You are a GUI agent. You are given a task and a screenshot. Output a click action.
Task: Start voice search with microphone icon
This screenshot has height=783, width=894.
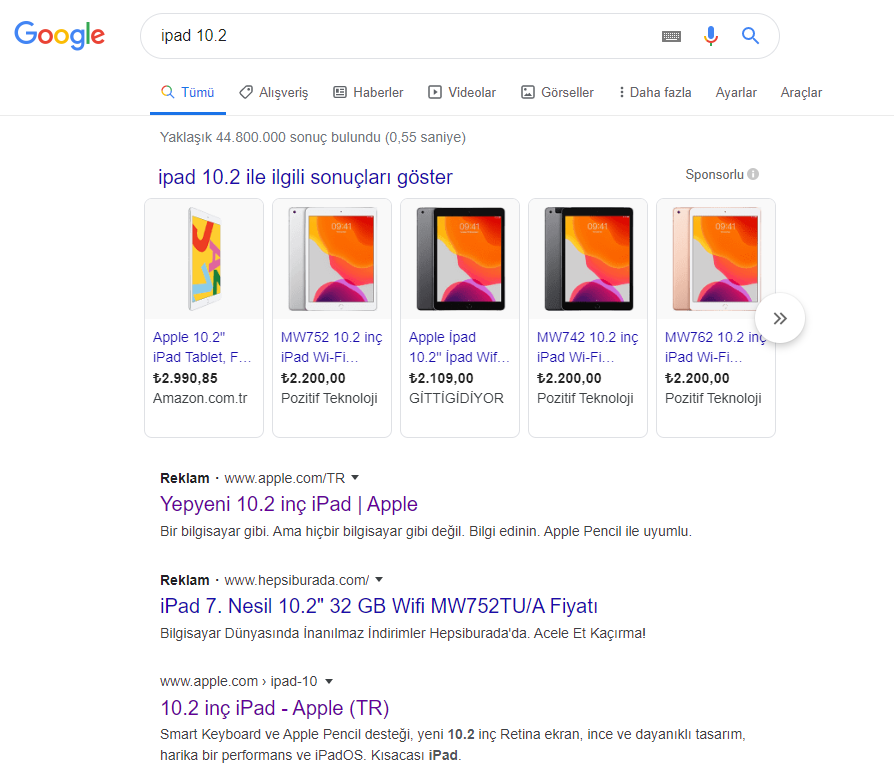click(710, 36)
